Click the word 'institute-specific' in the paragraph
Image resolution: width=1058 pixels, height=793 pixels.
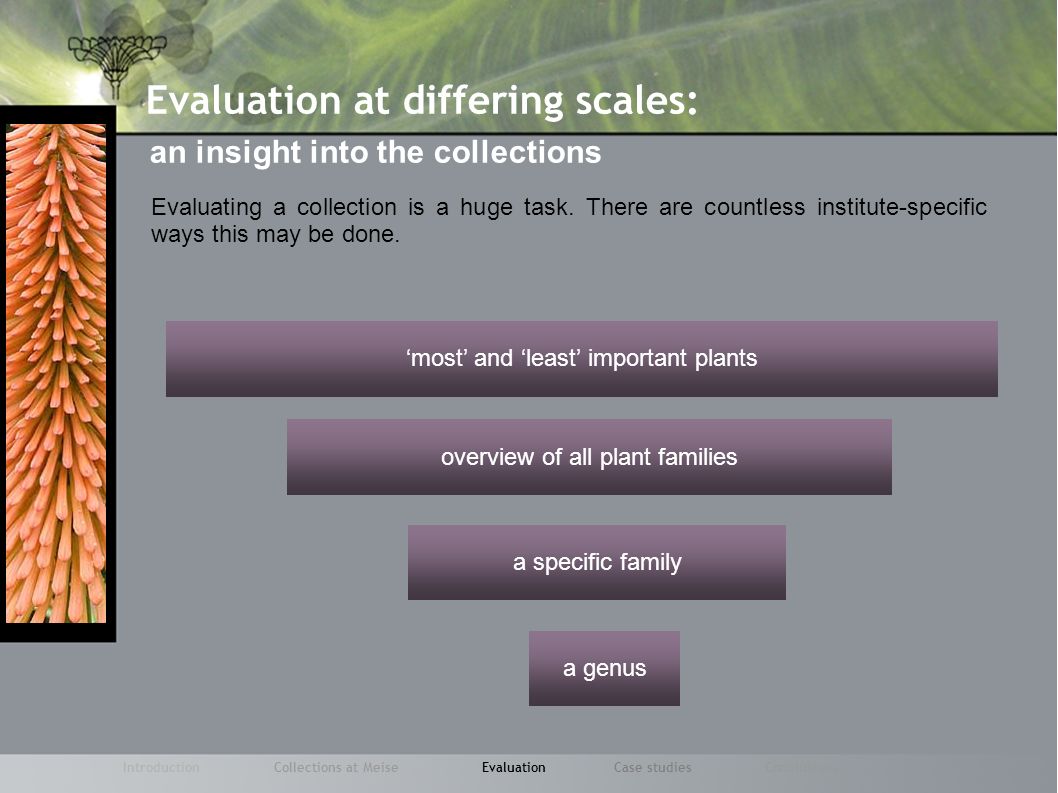902,207
